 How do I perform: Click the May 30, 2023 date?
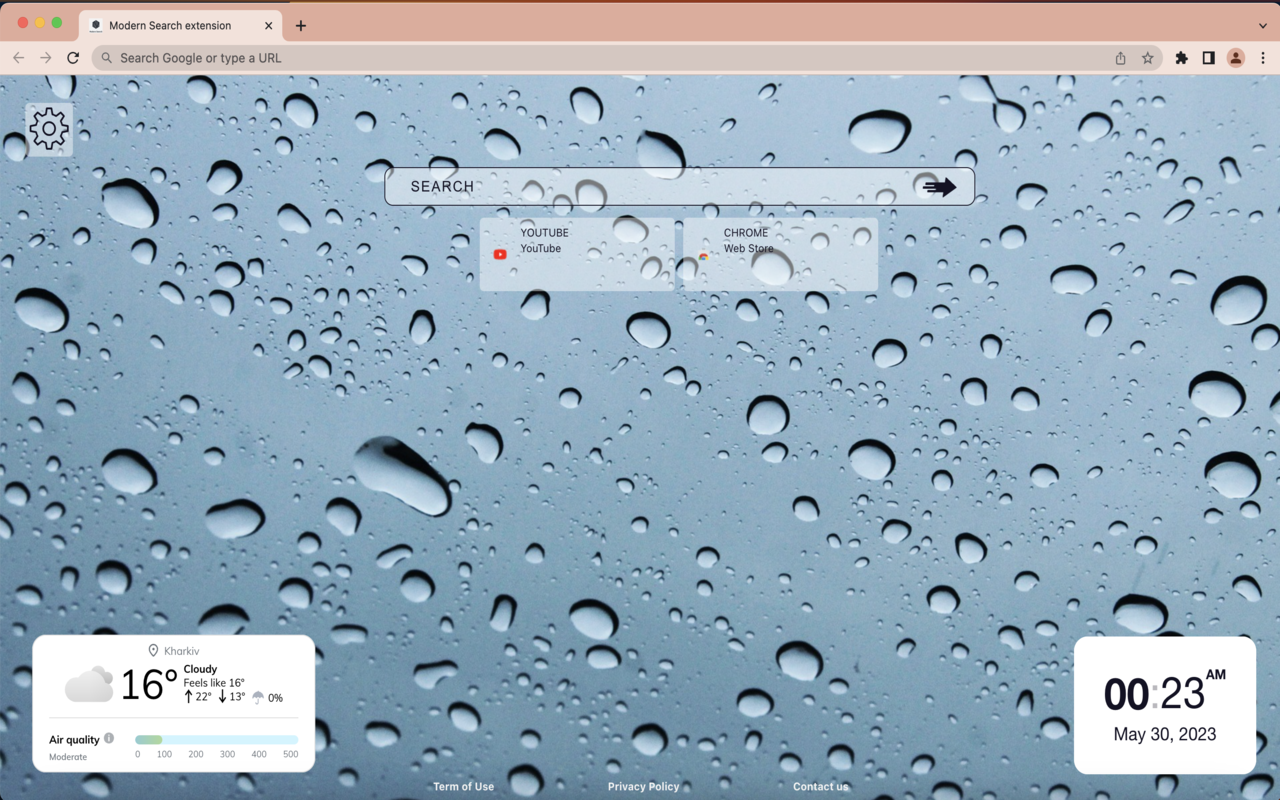tap(1165, 734)
